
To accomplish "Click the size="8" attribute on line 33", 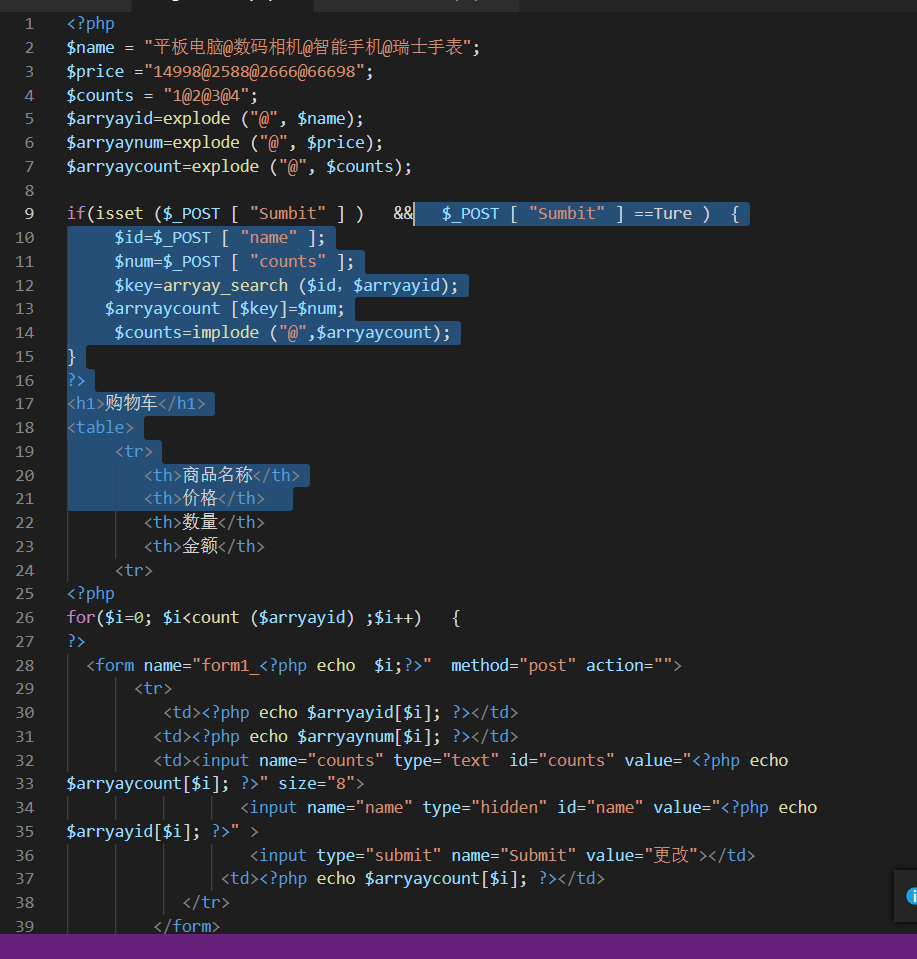I will [x=316, y=783].
